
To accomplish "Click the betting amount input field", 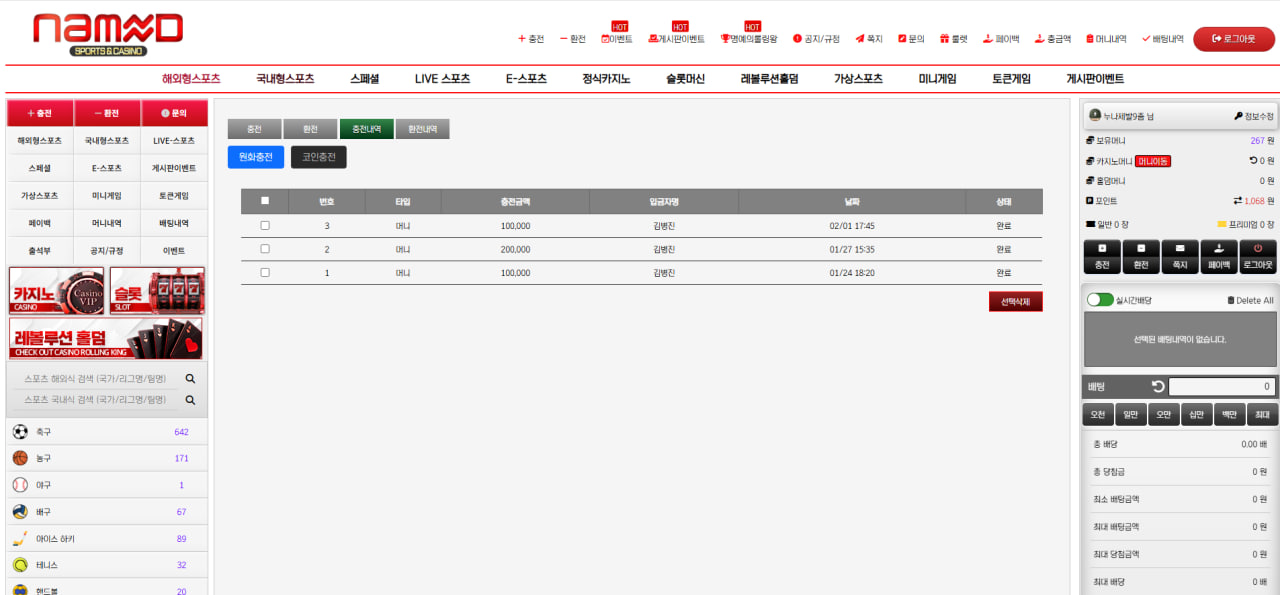I will 1222,387.
